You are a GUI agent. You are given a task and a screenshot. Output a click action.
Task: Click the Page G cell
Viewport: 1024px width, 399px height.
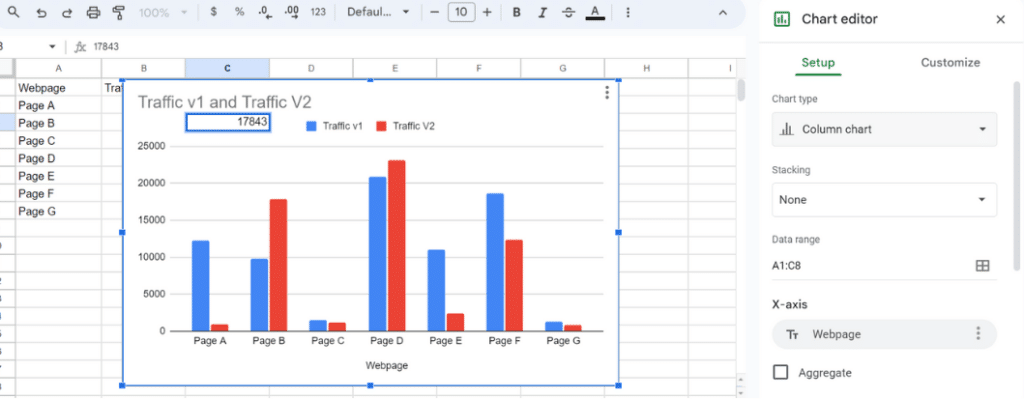click(x=59, y=211)
